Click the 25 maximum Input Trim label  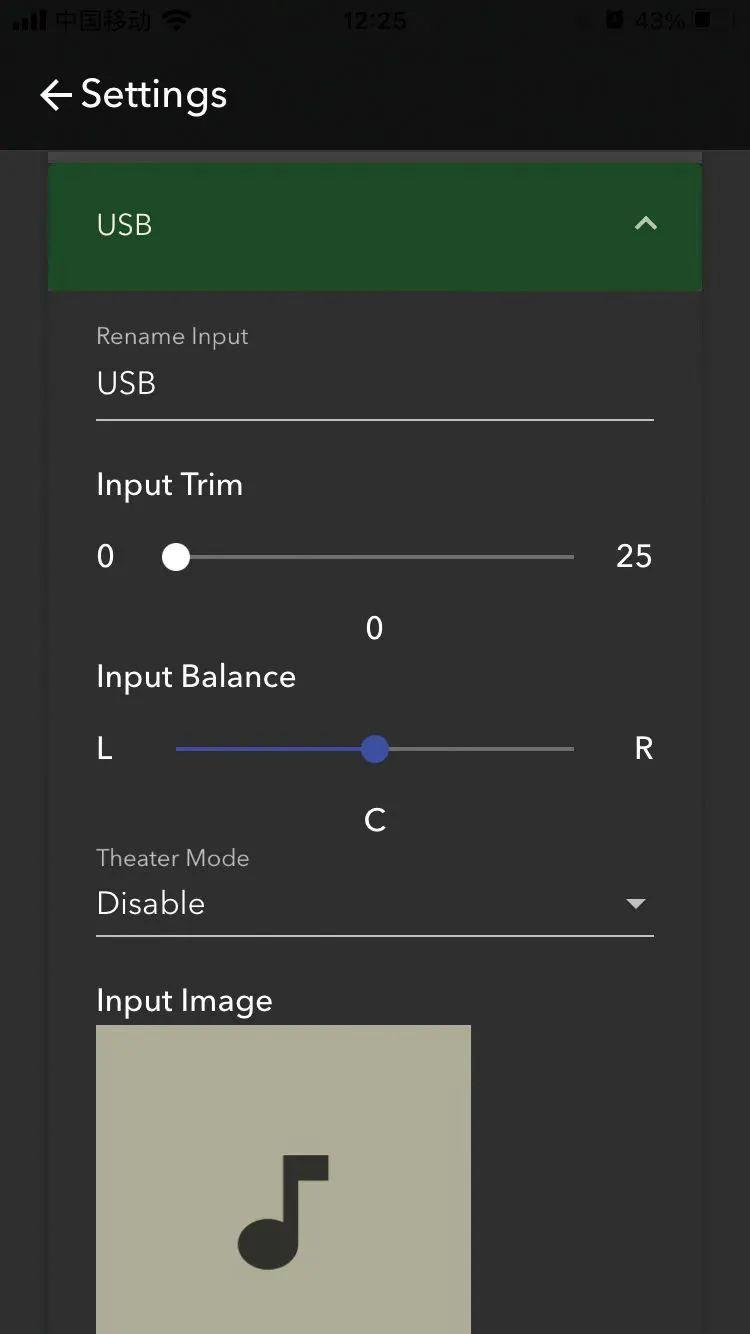pyautogui.click(x=634, y=557)
